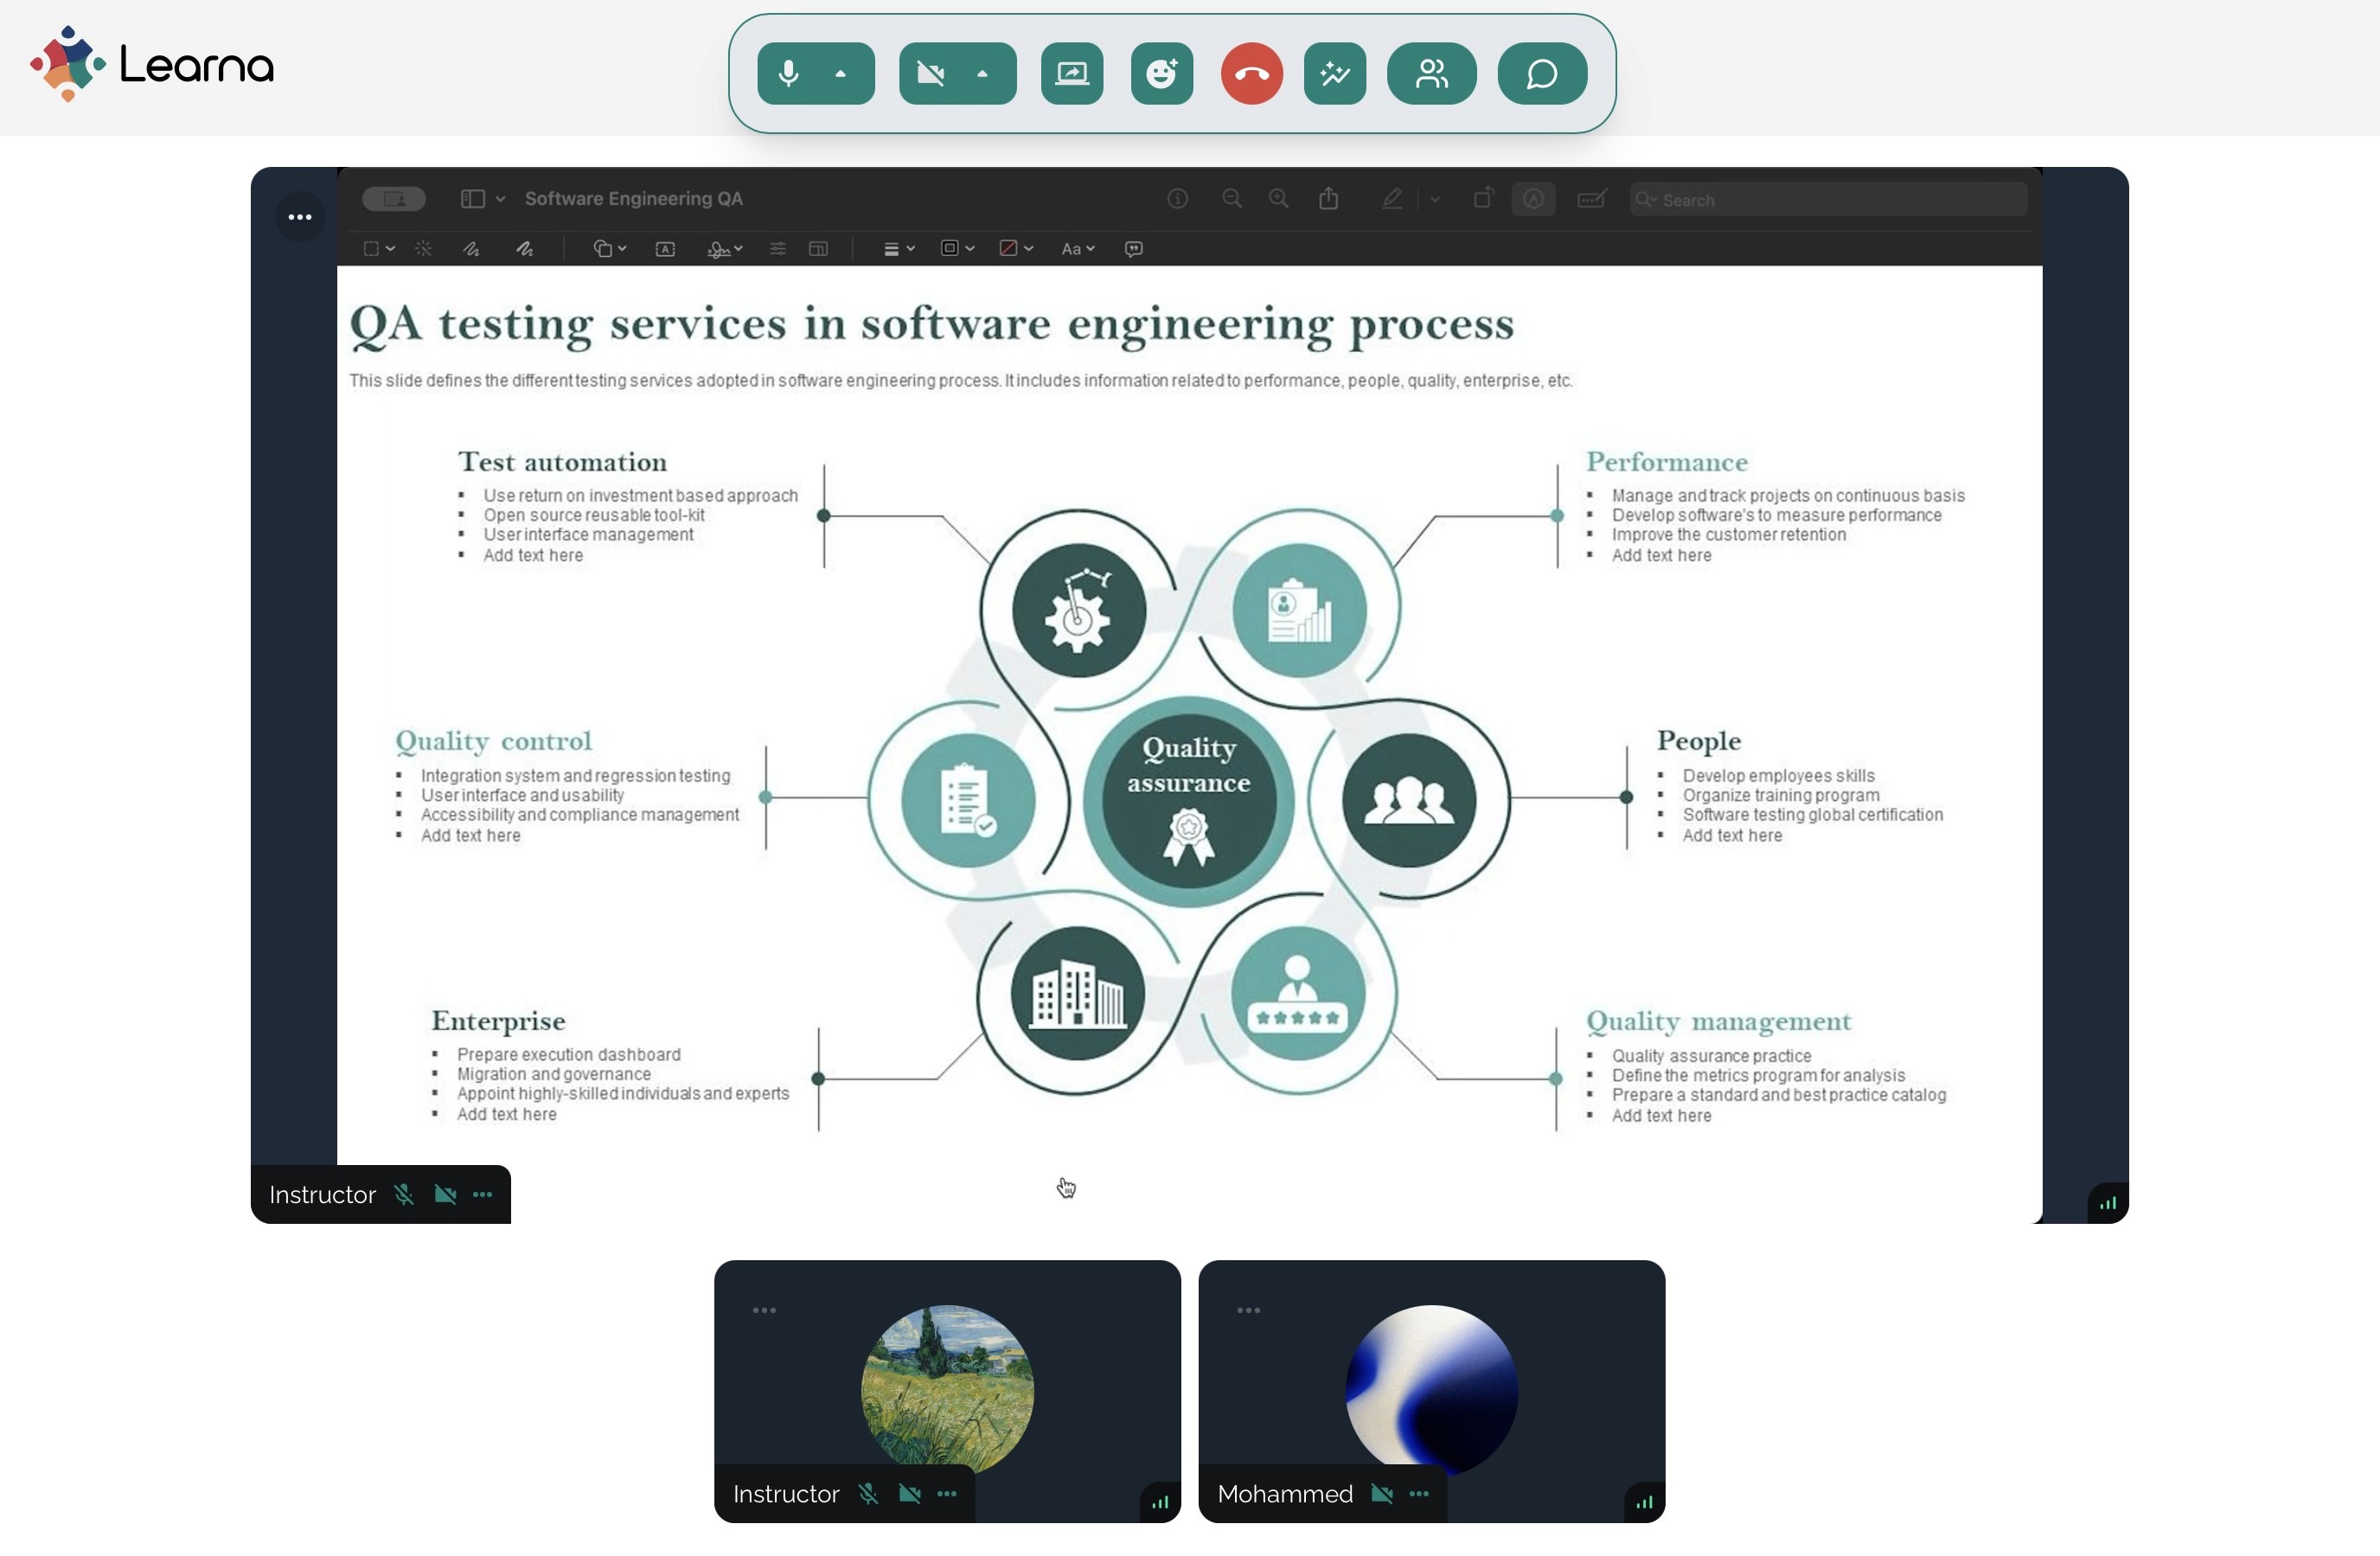The height and width of the screenshot is (1556, 2380).
Task: Expand the microphone options arrow
Action: pos(840,74)
